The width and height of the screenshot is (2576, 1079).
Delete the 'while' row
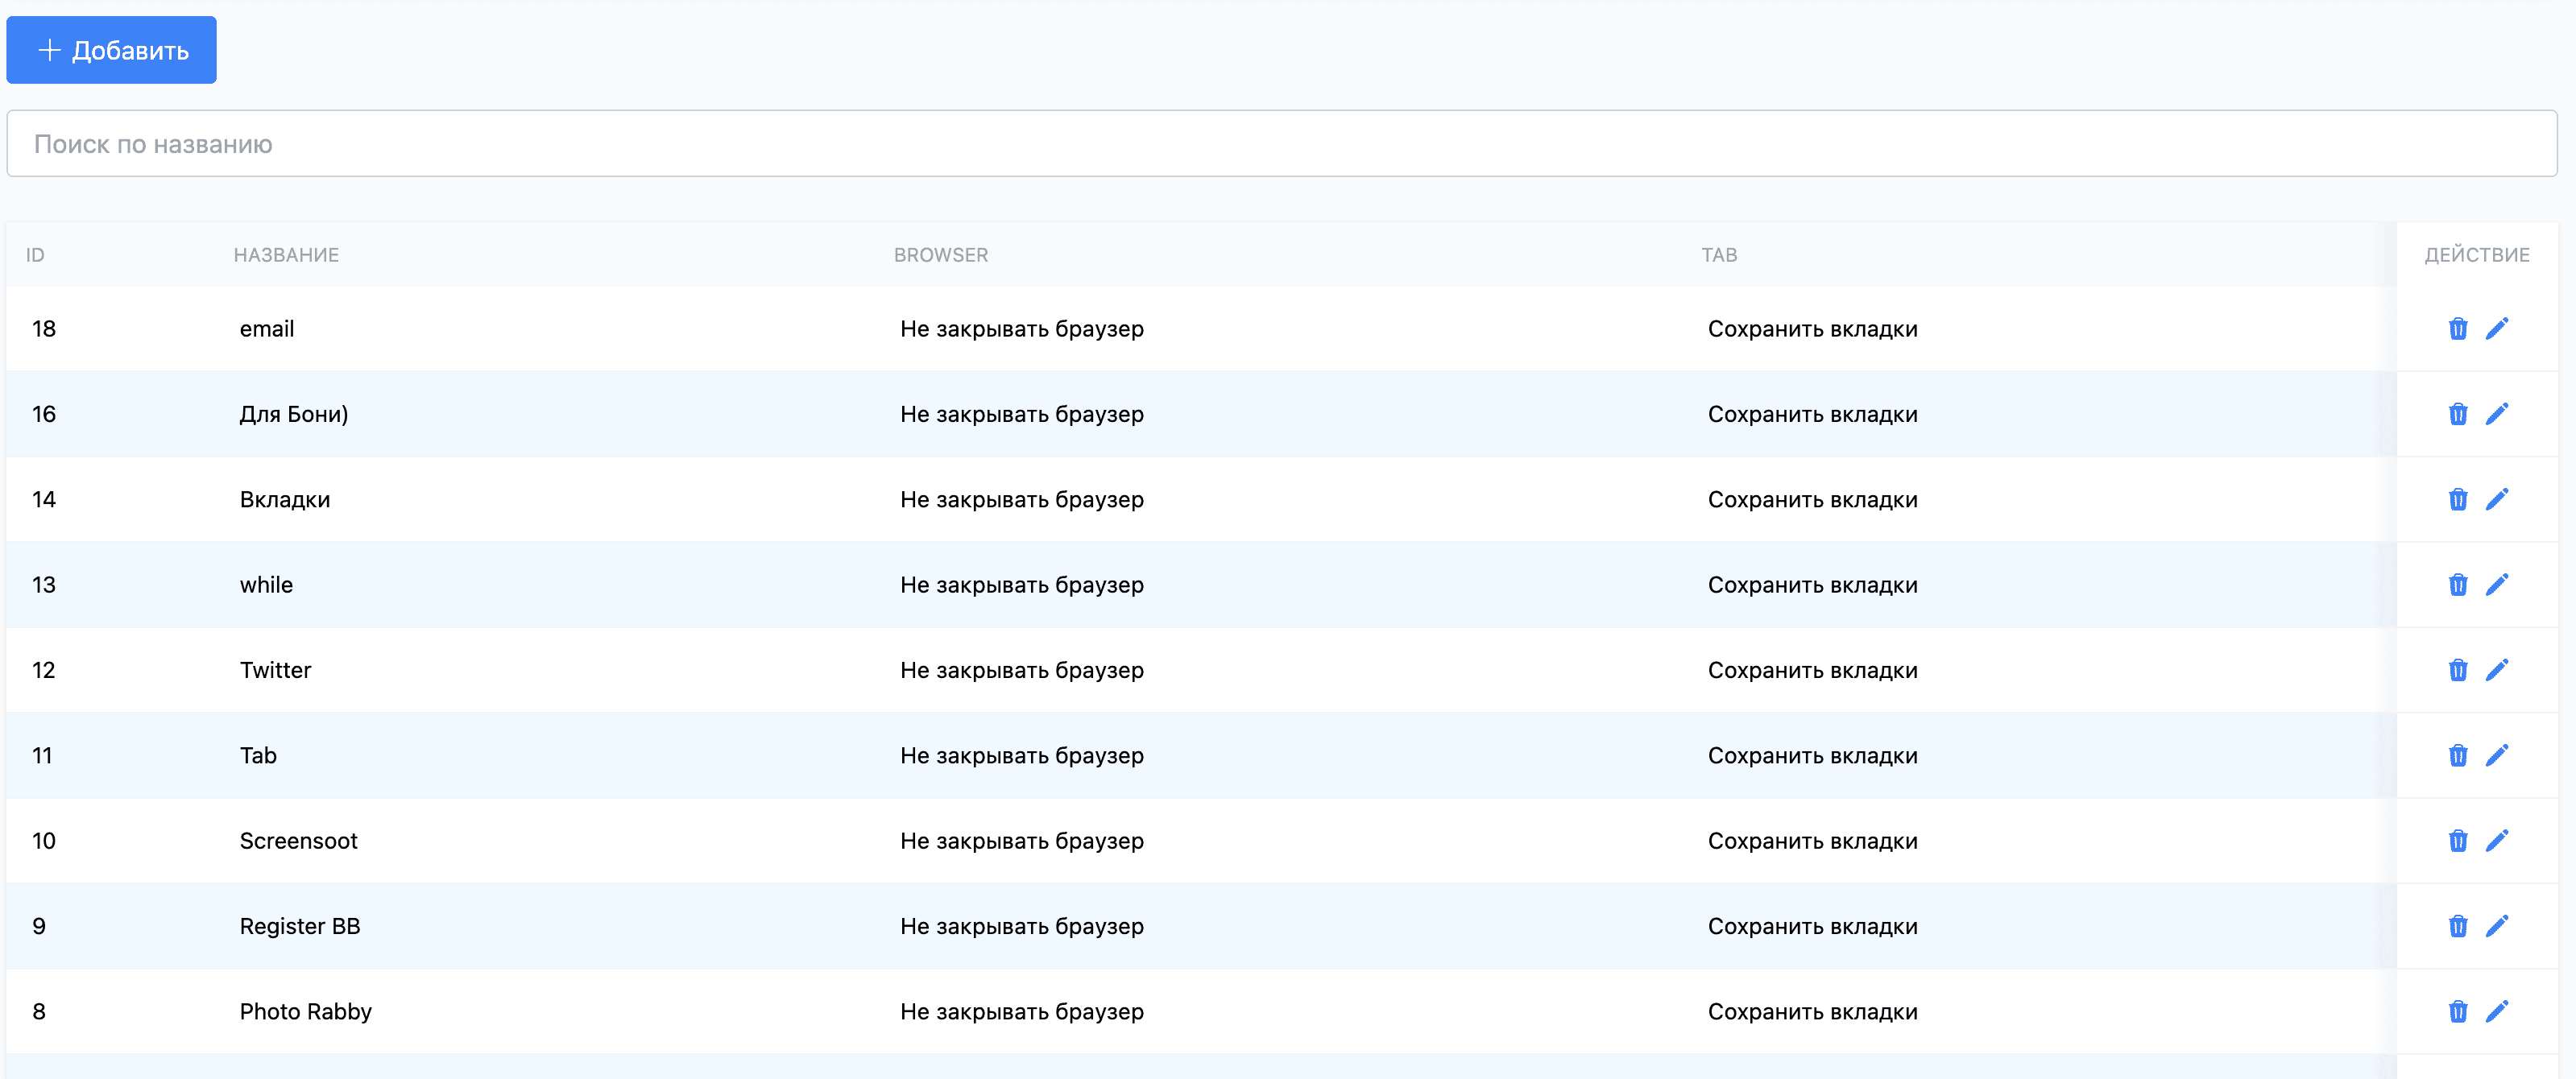(x=2457, y=585)
